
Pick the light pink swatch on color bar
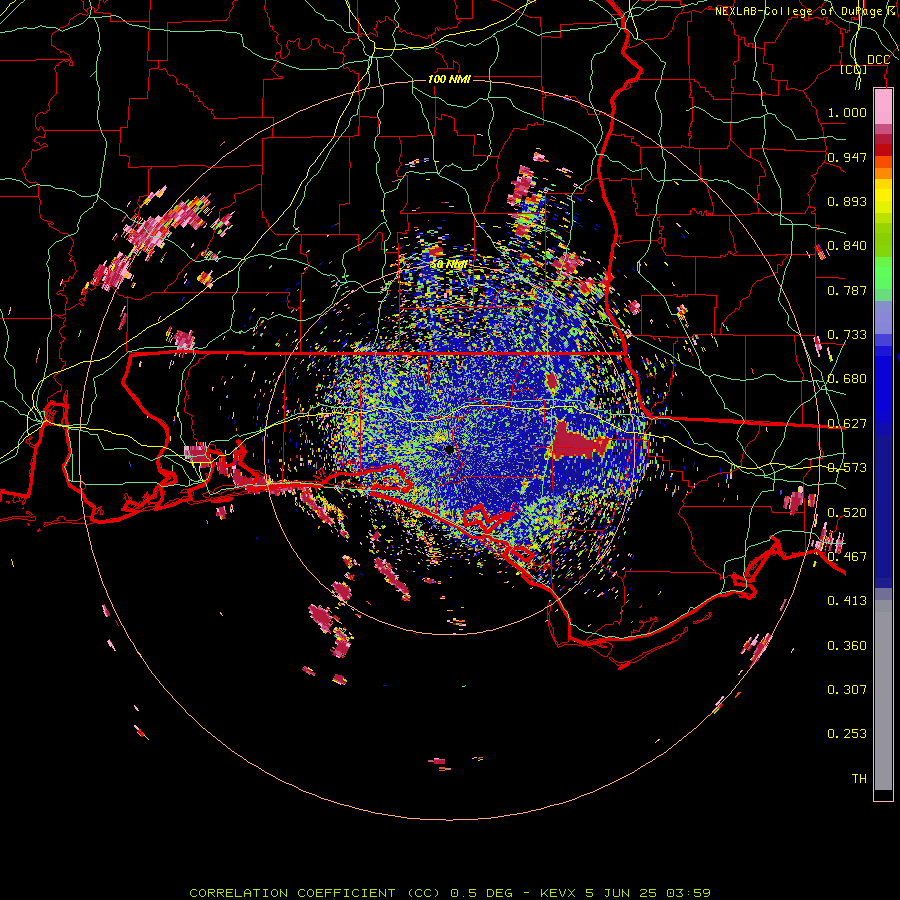[883, 106]
